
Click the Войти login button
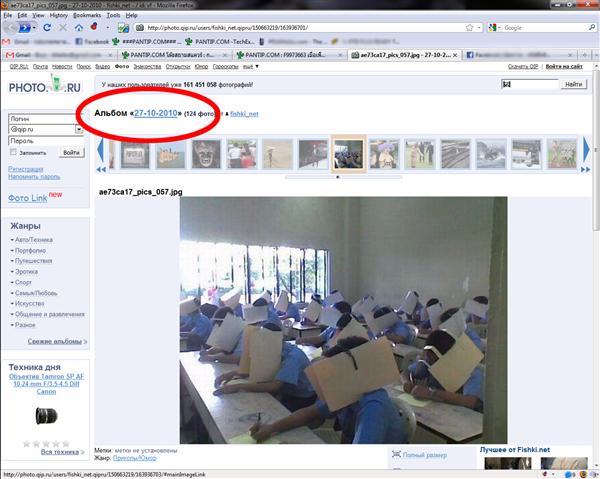pos(71,152)
